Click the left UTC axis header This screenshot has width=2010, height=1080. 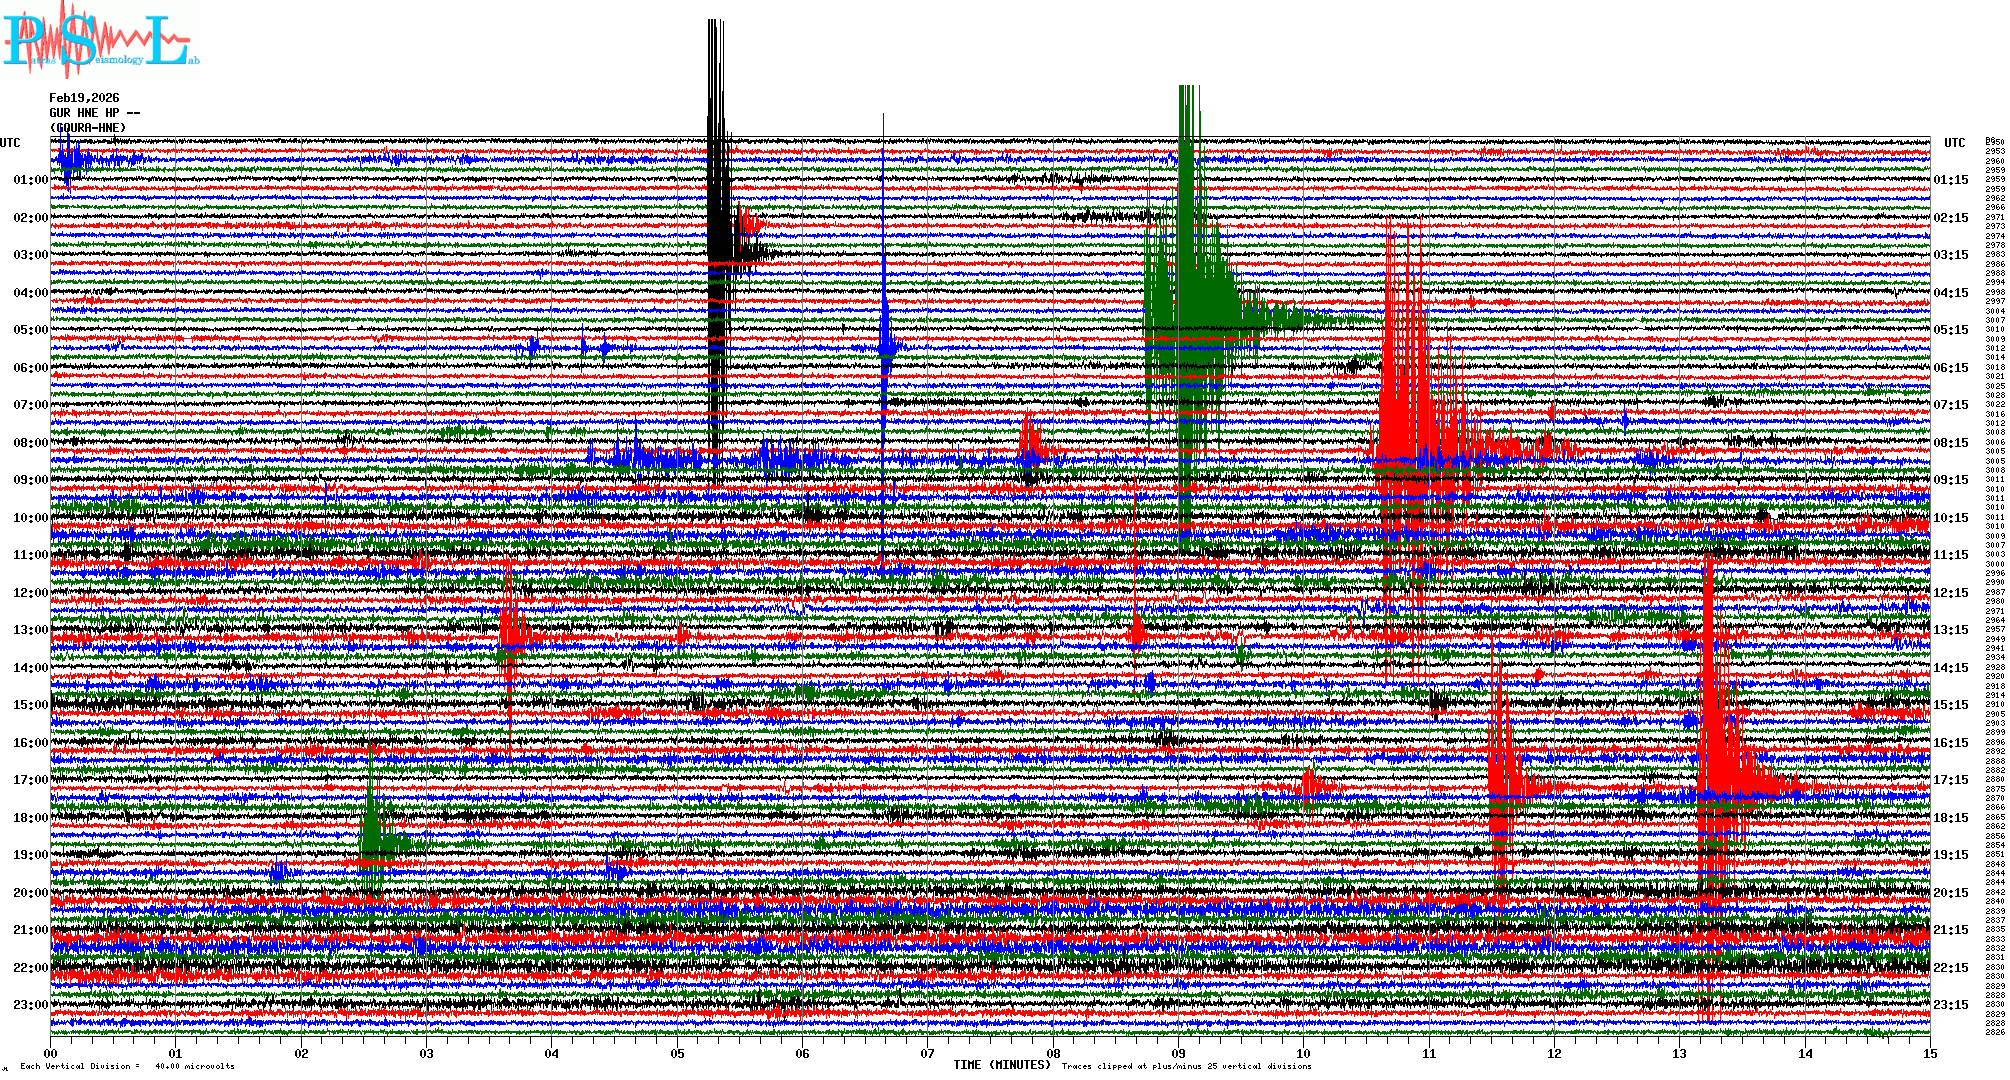10,143
